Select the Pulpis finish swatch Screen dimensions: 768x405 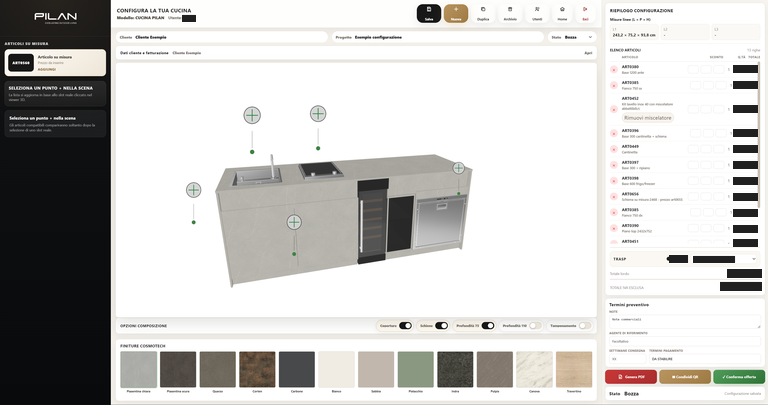(495, 369)
